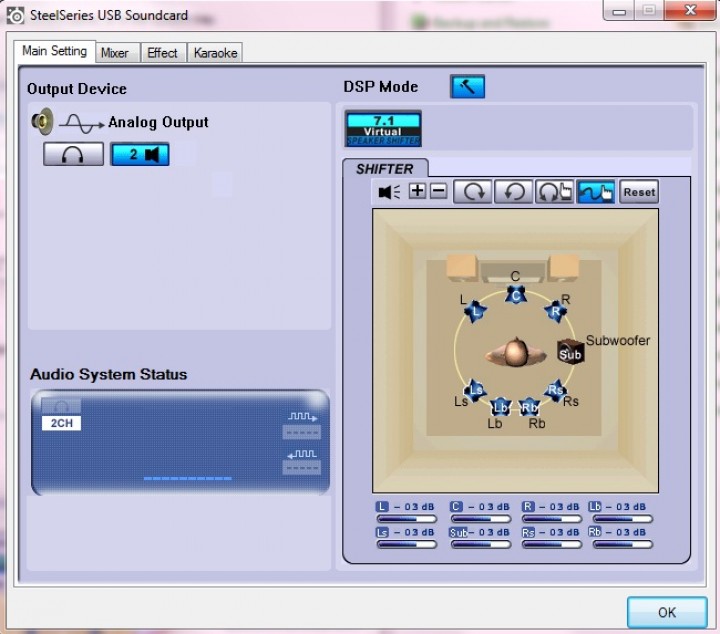Open the Effect tab
The width and height of the screenshot is (720, 634).
(163, 53)
